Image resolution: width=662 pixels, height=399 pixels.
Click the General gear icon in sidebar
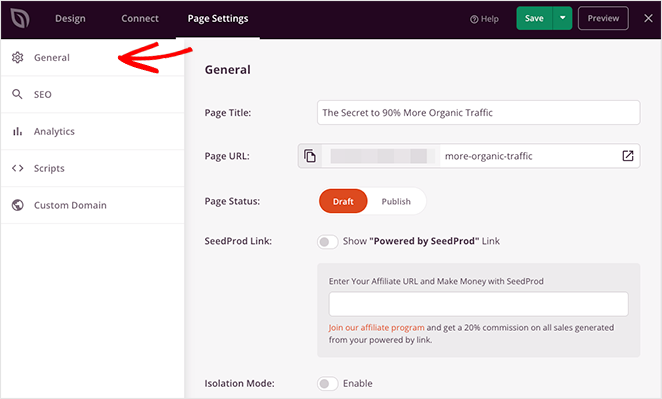17,57
